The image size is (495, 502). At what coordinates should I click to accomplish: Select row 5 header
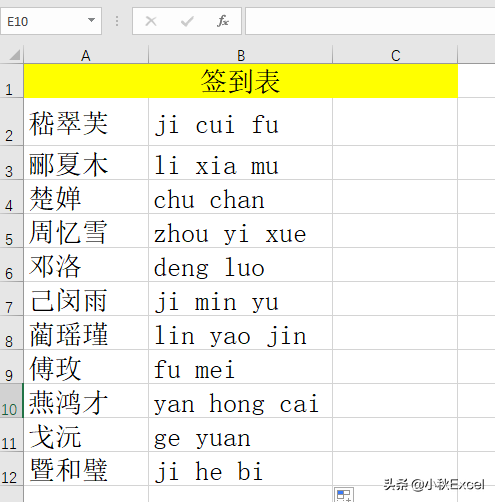[12, 231]
